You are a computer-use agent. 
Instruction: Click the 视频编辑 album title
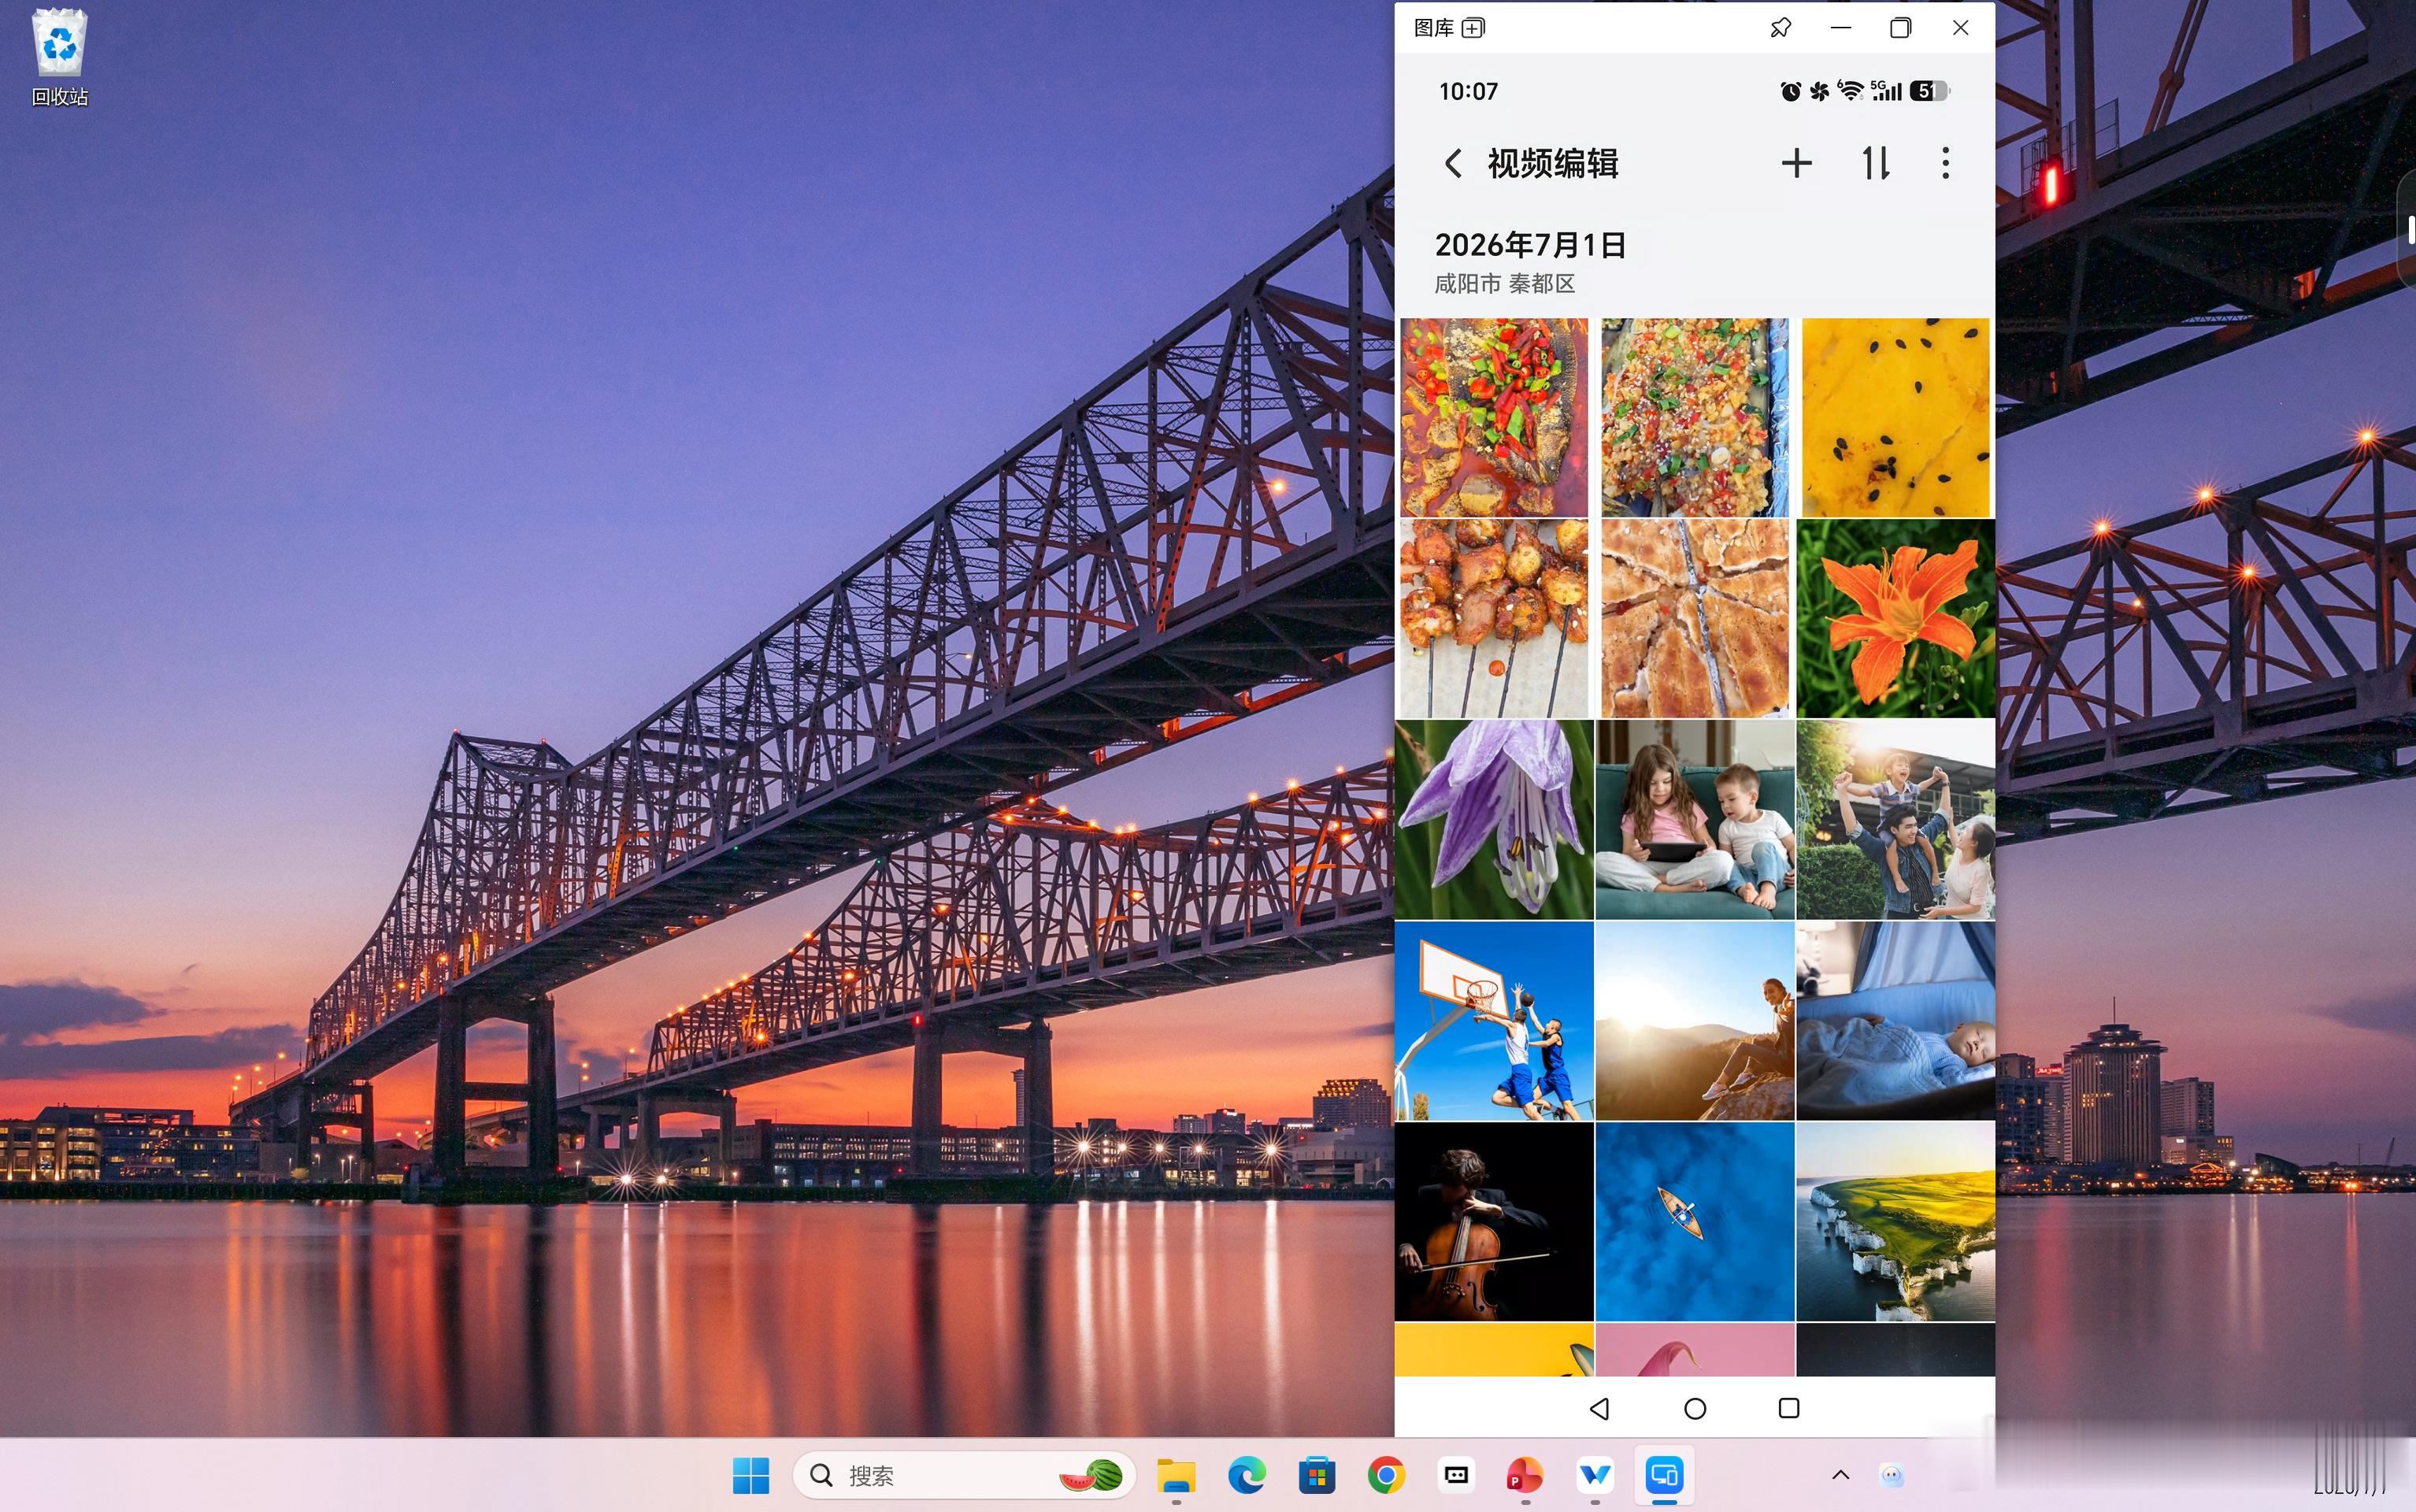click(1553, 163)
